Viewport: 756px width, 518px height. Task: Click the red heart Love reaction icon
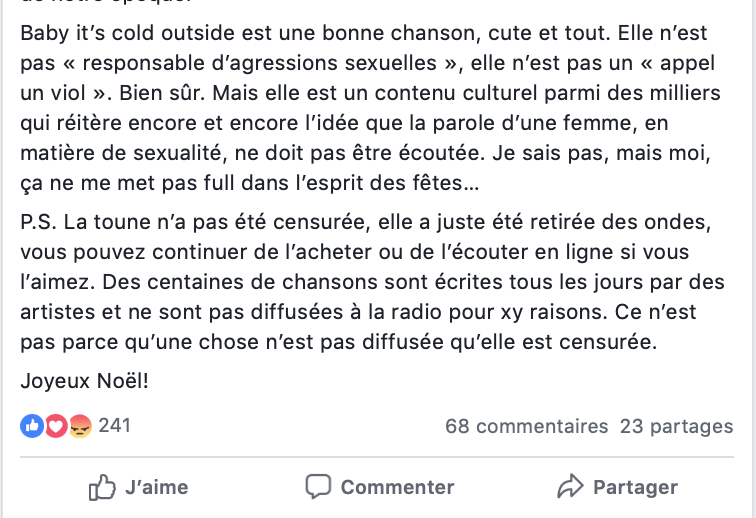point(56,426)
